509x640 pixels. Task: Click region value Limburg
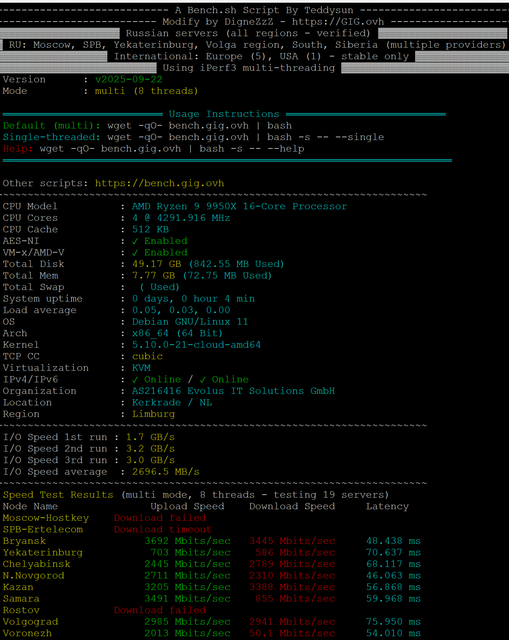click(153, 414)
